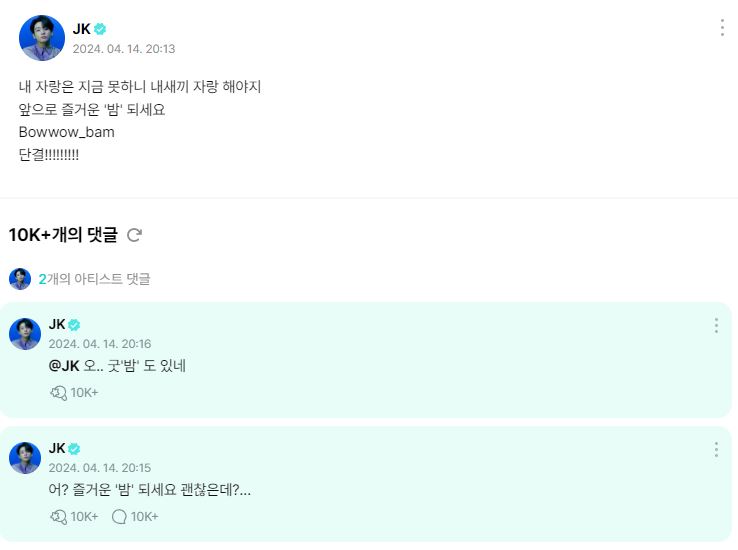Click the like count next to the 20:16 cheer icon

[84, 392]
